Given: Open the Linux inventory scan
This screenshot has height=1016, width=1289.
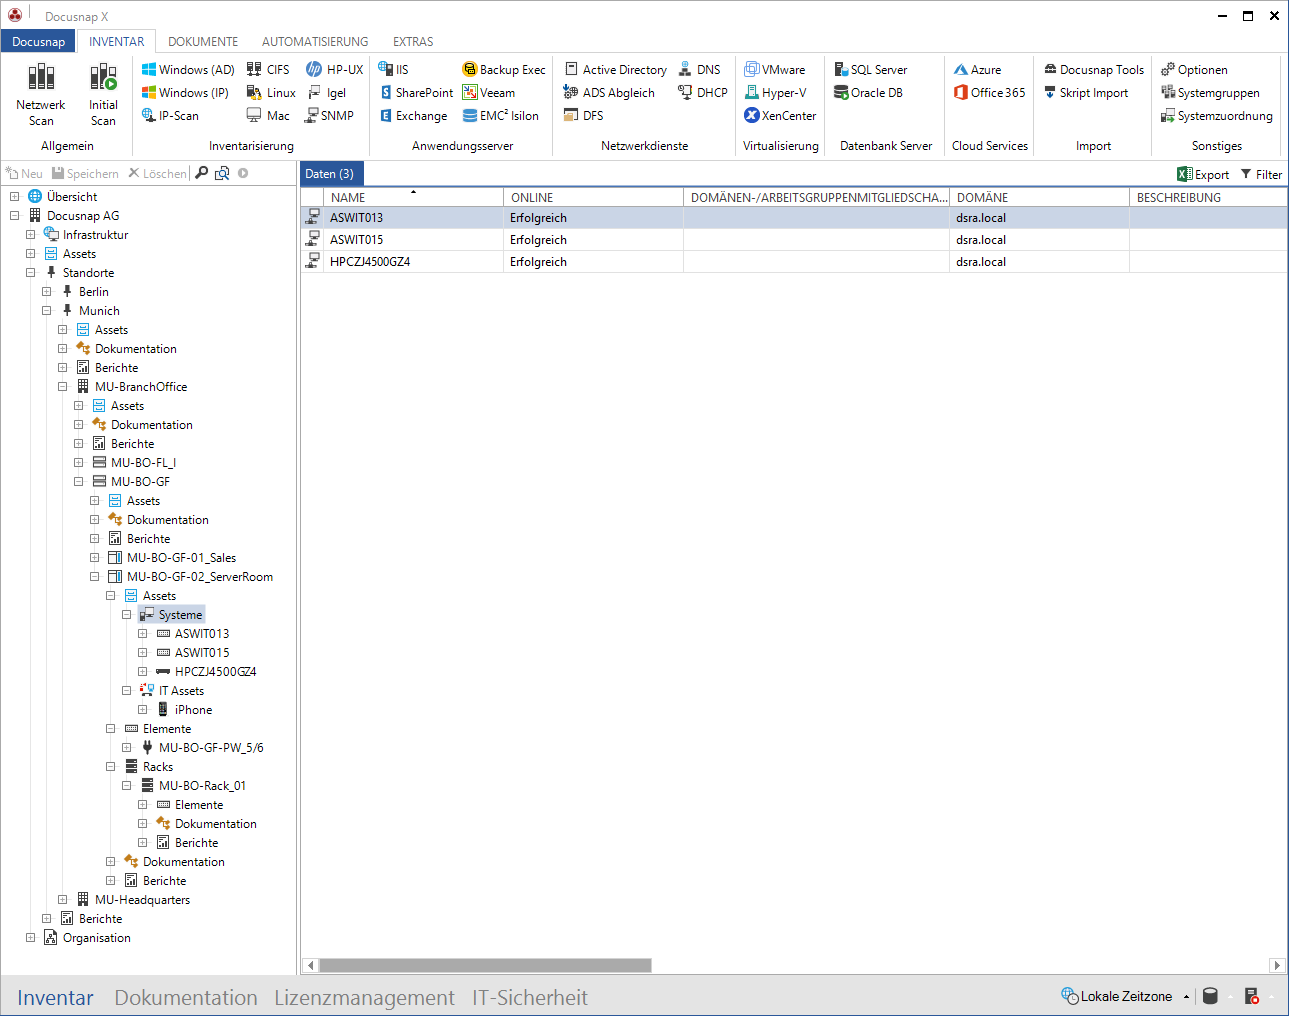Looking at the screenshot, I should click(x=271, y=93).
